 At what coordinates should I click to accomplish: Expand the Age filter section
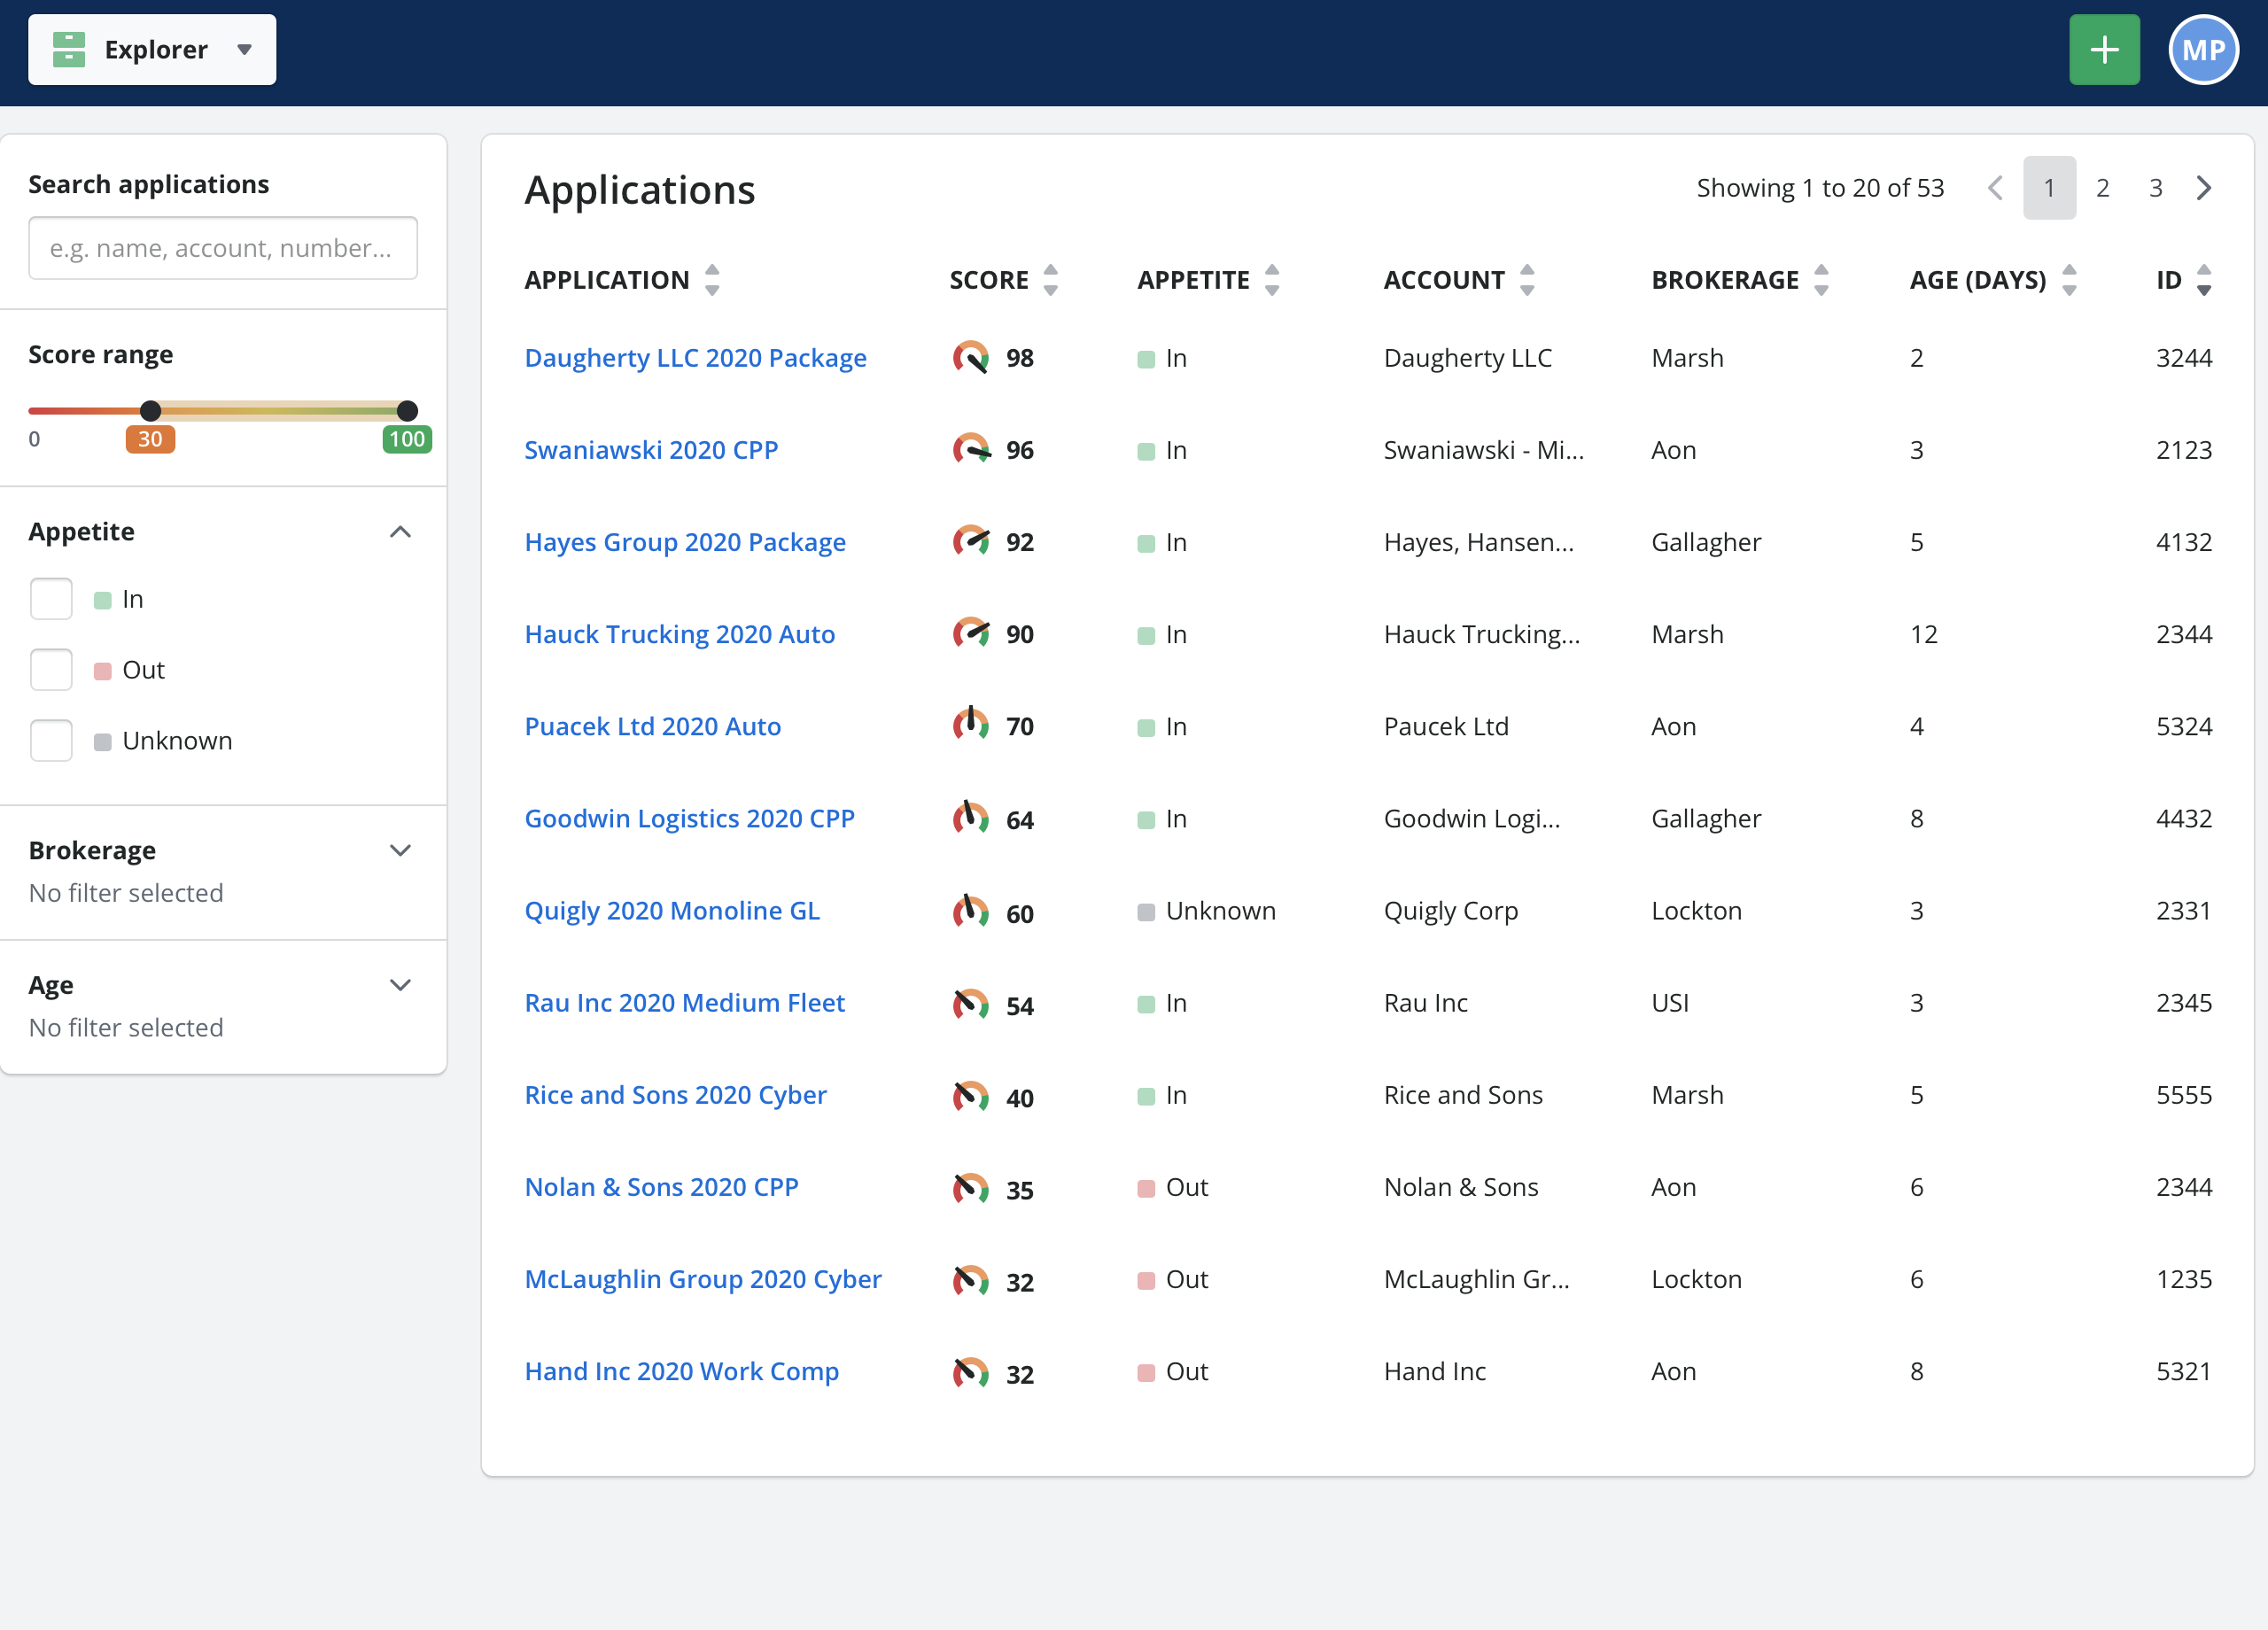coord(400,985)
